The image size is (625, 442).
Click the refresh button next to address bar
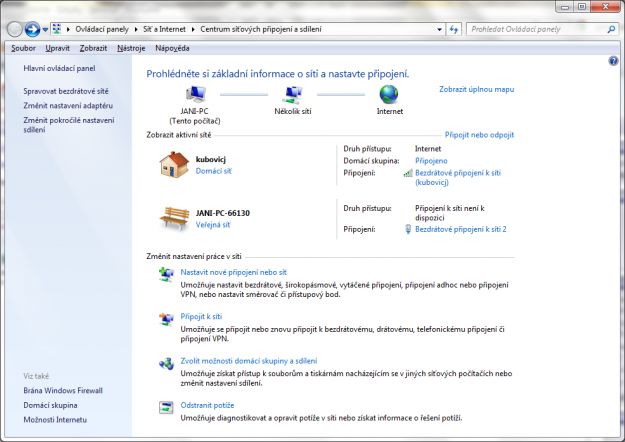pos(454,29)
